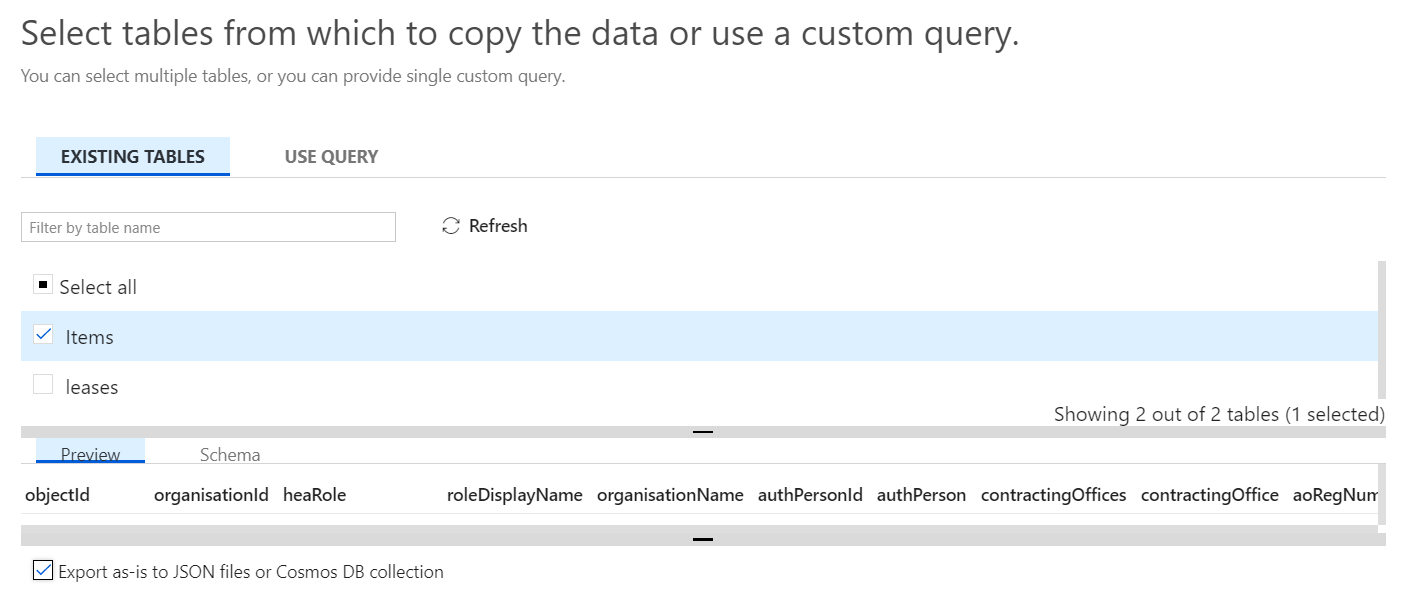Click the heaRole column header
1402x607 pixels.
pyautogui.click(x=314, y=495)
